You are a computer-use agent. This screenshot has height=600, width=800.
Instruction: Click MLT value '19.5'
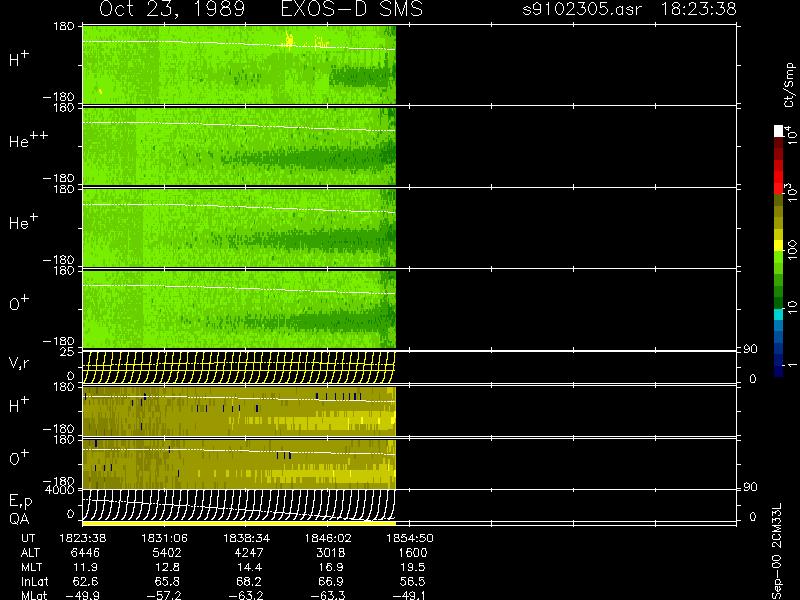pos(415,567)
